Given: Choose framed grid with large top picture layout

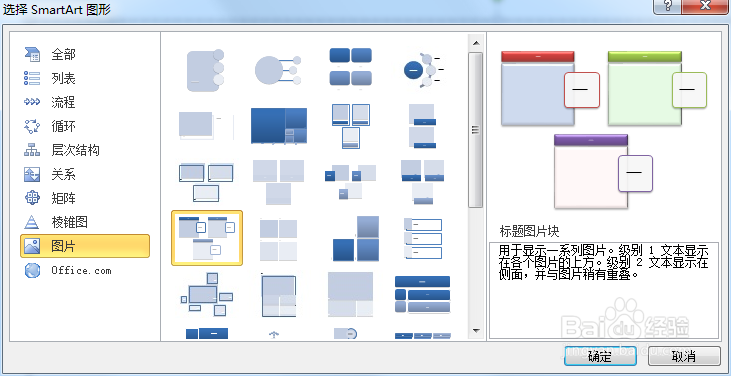Looking at the screenshot, I should [278, 295].
